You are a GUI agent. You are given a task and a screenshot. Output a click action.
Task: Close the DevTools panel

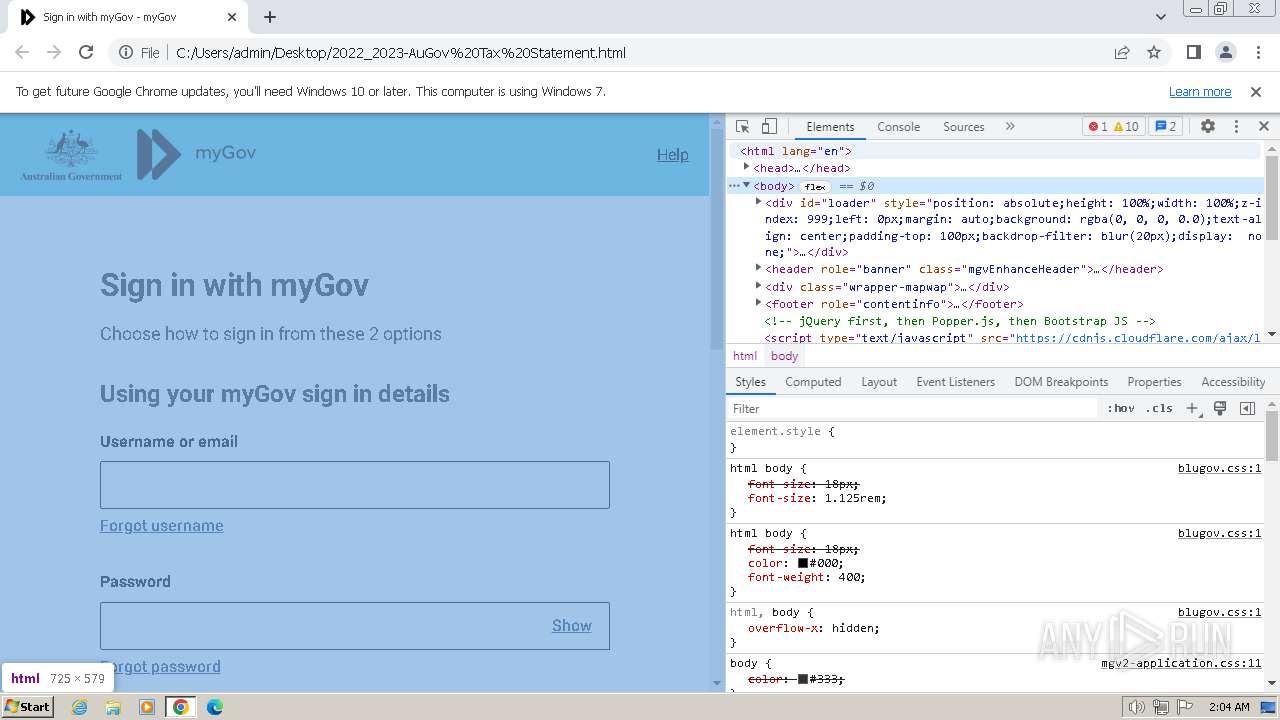point(1264,127)
